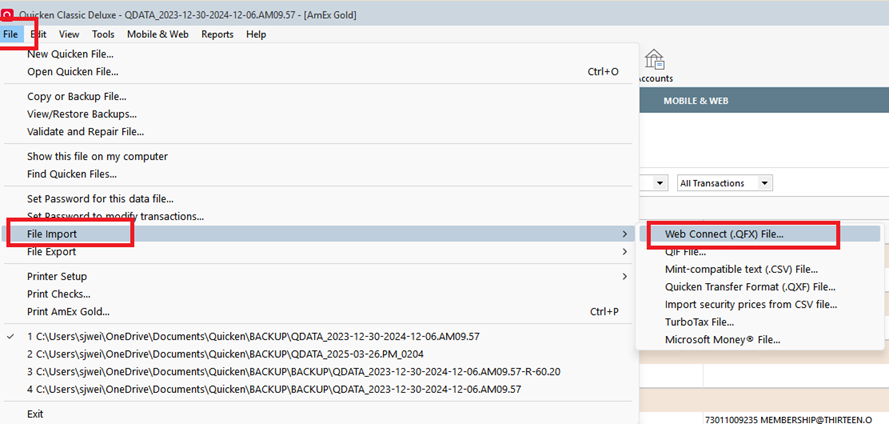Choose Print Checks...
Viewport: 889px width, 424px height.
(59, 294)
